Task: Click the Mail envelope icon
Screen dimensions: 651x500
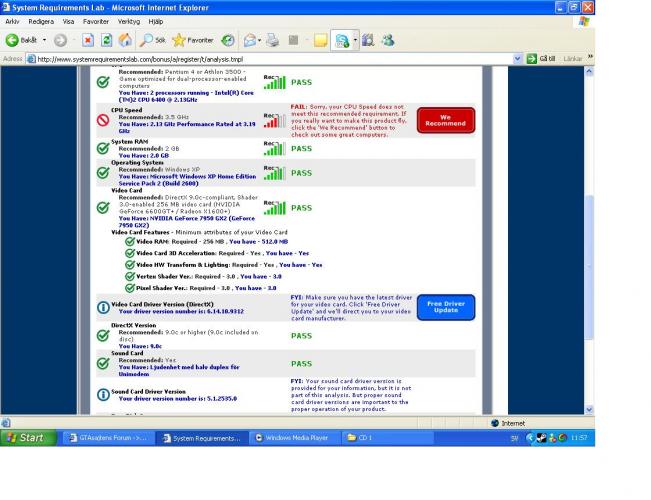Action: (250, 40)
